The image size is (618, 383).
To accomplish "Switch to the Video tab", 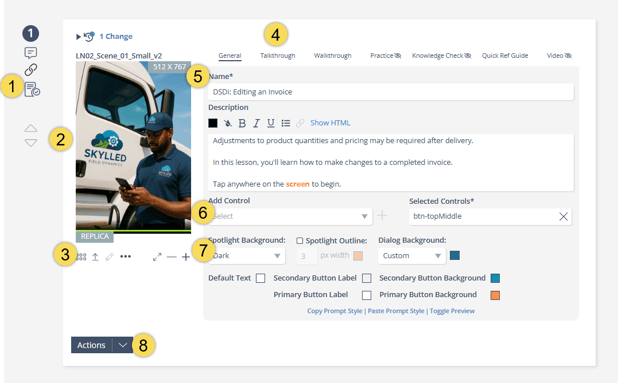I will click(x=559, y=56).
